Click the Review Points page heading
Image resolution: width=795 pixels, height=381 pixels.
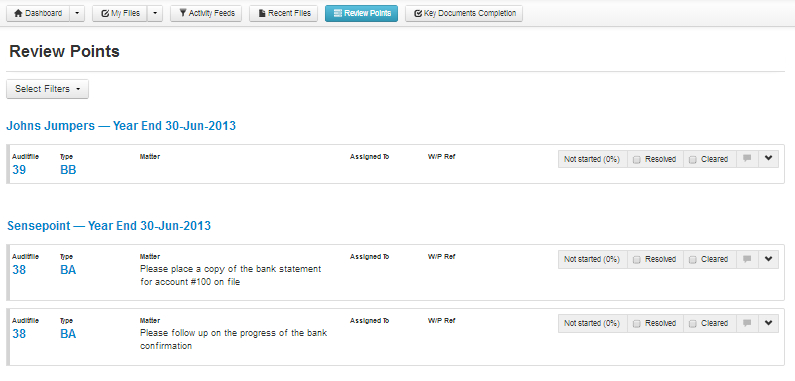point(64,52)
